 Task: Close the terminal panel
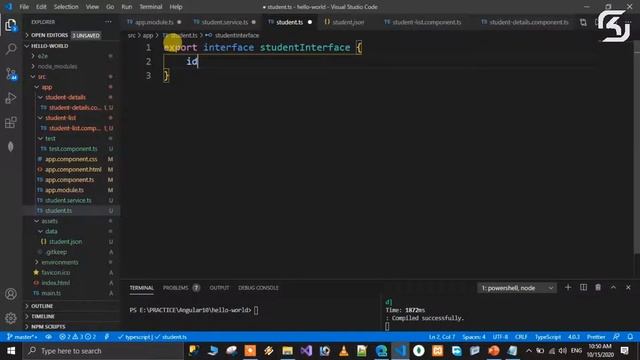coord(628,288)
